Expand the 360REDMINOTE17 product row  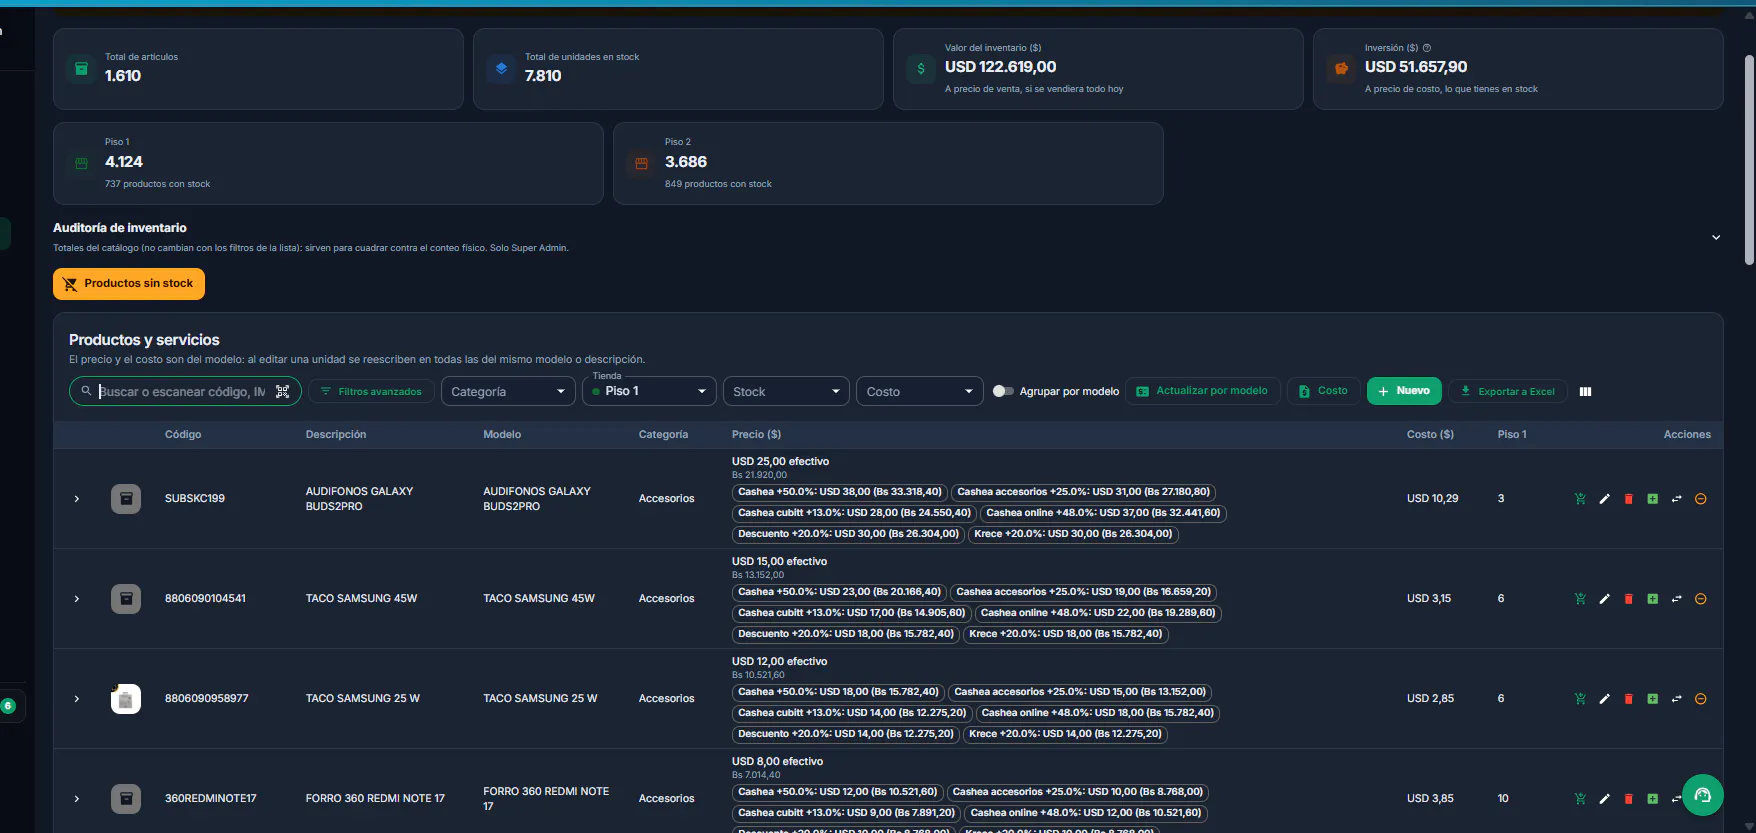(77, 799)
